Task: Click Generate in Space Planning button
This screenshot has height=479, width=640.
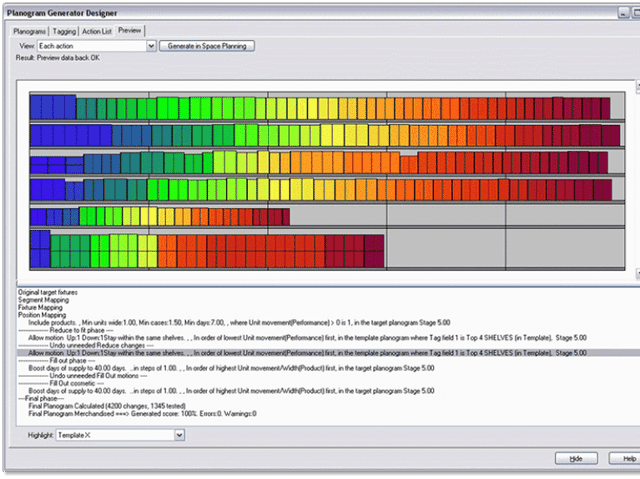Action: pyautogui.click(x=208, y=46)
